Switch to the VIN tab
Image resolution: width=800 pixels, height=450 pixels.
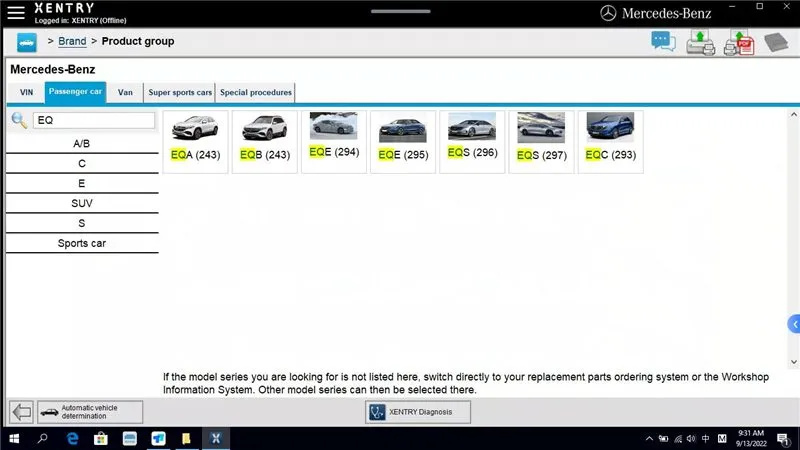point(27,92)
